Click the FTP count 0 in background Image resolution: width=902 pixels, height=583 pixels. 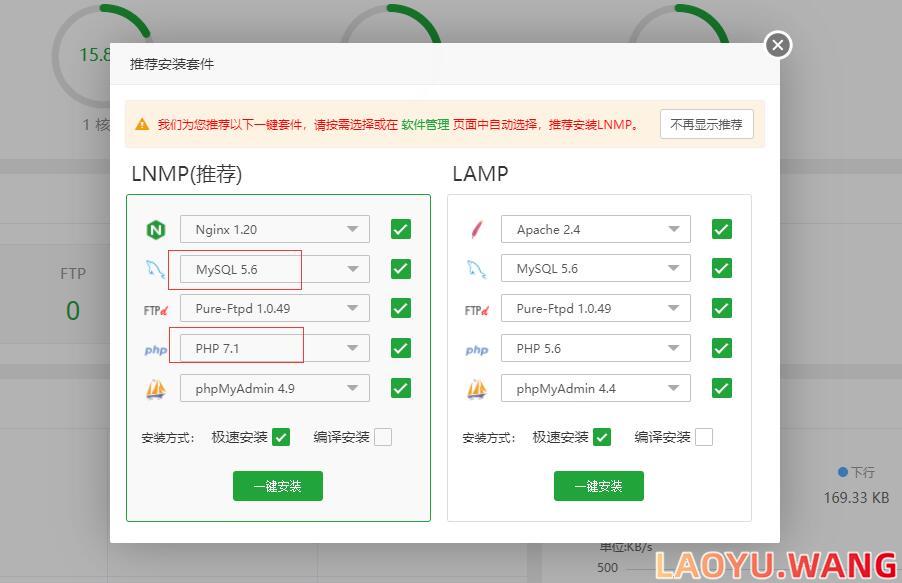pos(73,311)
